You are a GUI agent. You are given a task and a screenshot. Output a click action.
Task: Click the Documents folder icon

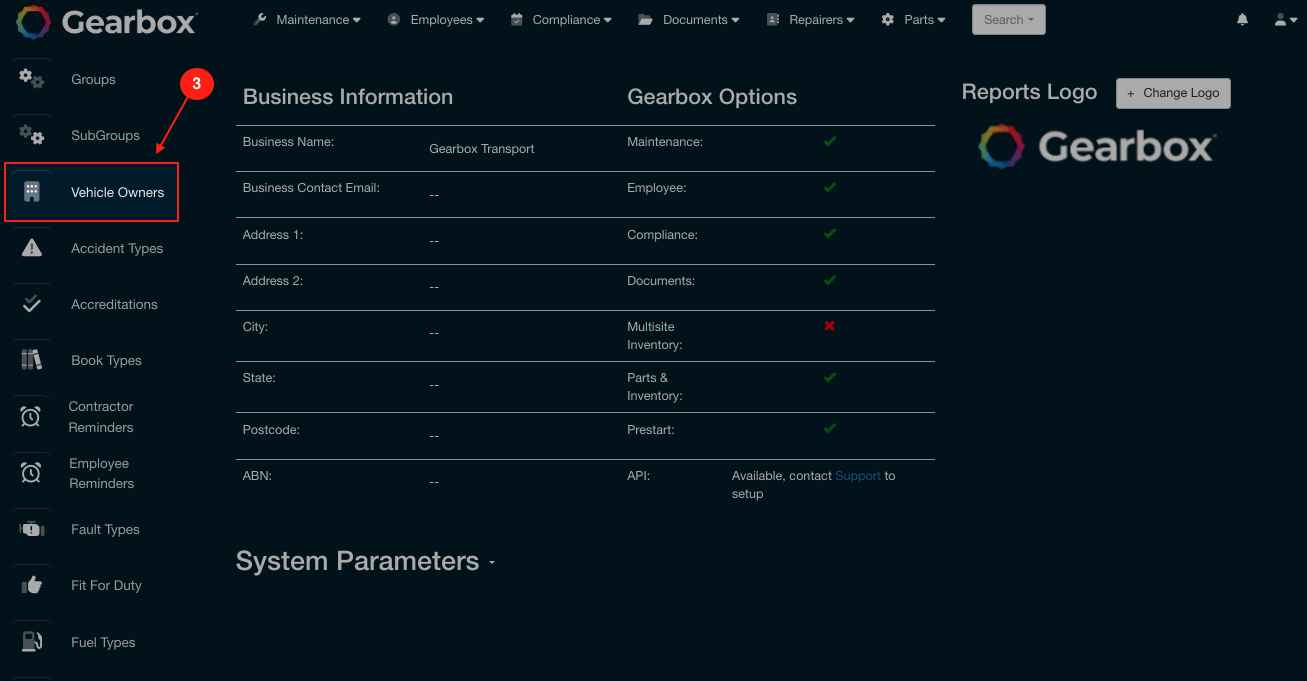tap(645, 20)
